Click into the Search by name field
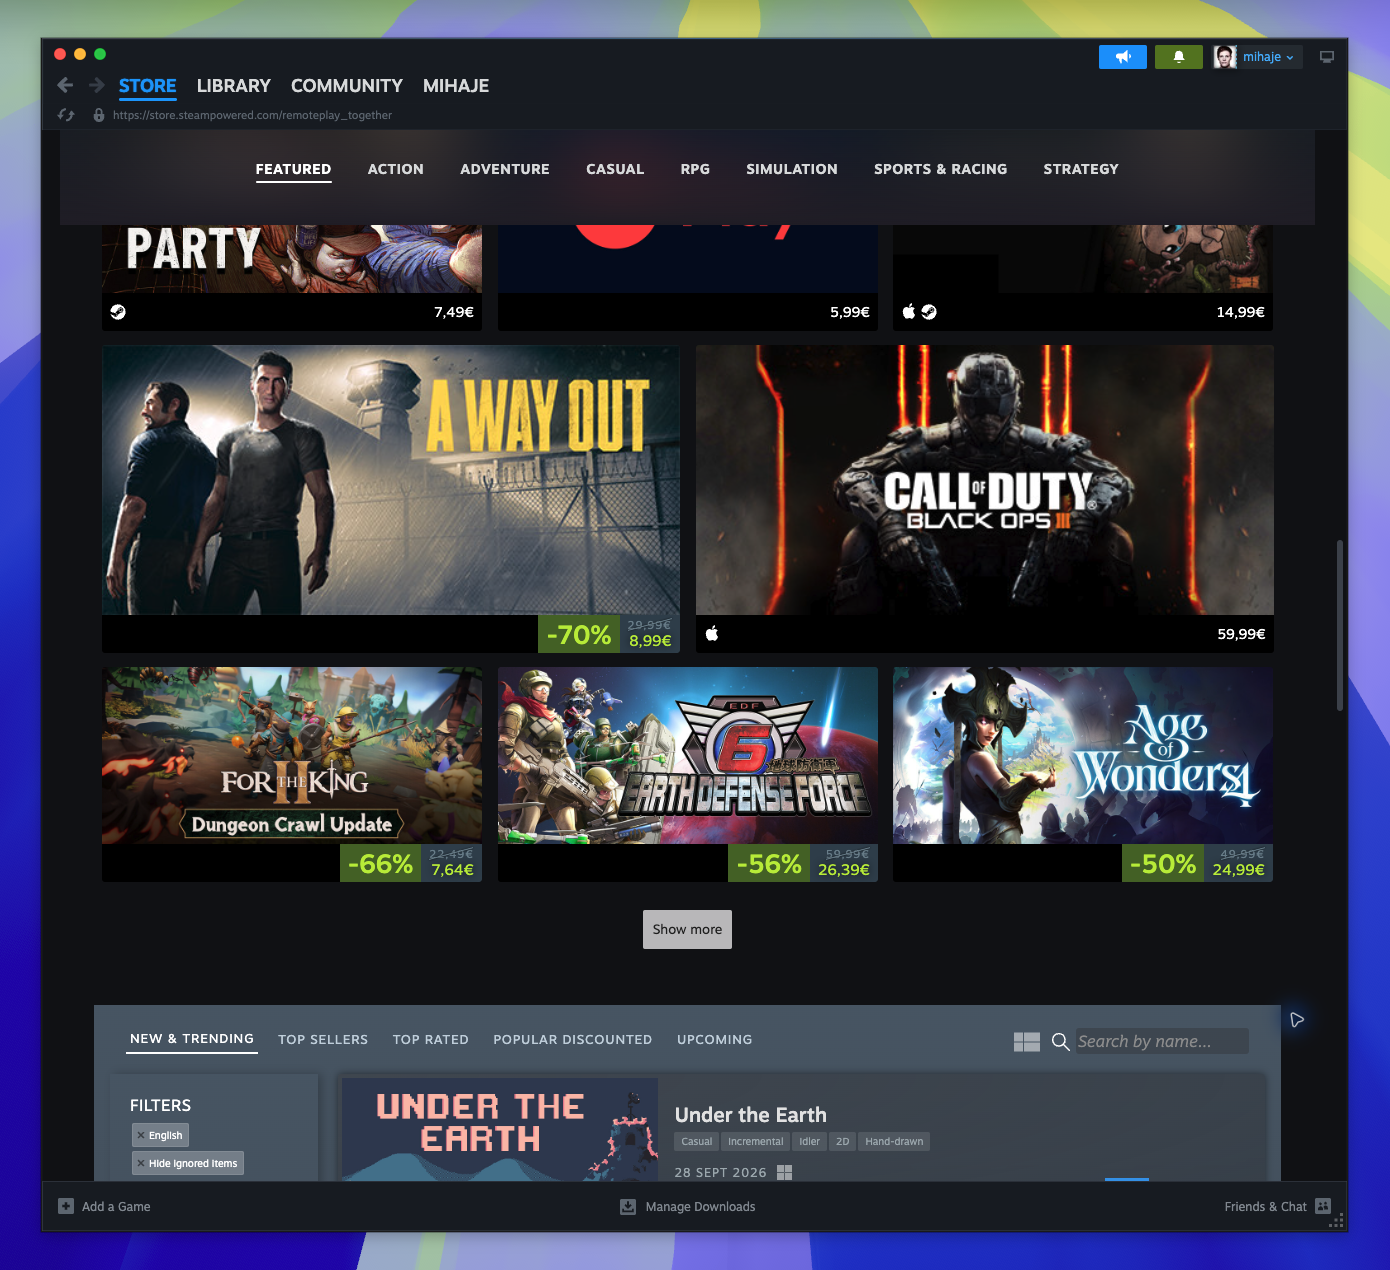 1162,1041
